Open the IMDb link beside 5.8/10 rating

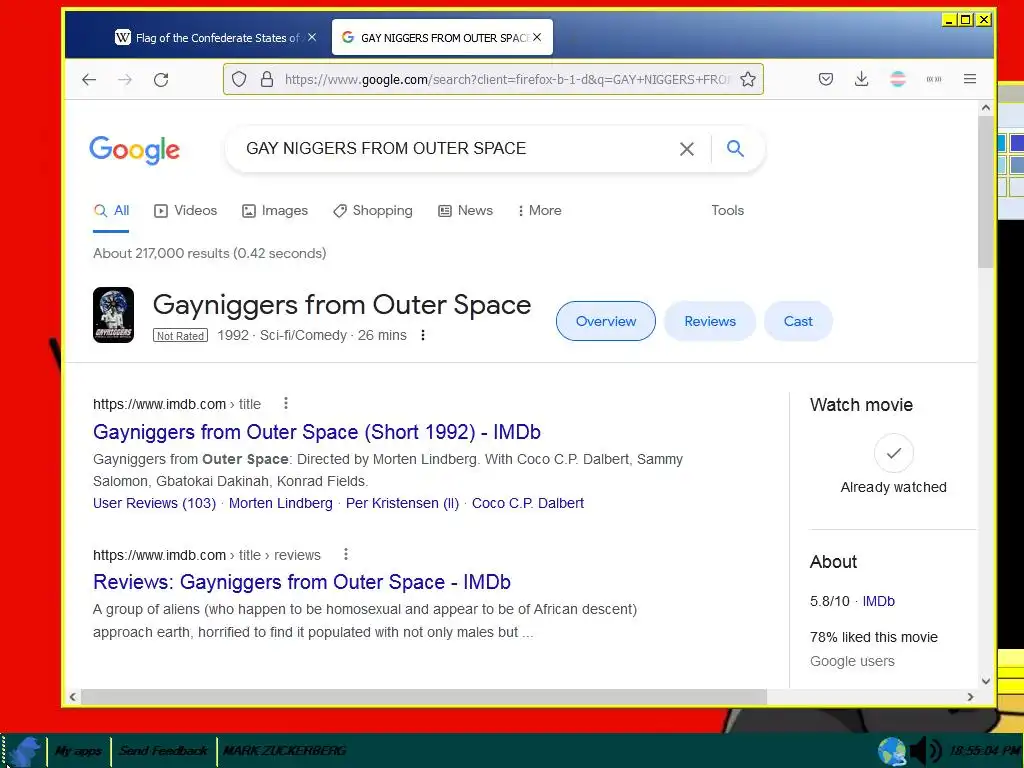click(878, 601)
